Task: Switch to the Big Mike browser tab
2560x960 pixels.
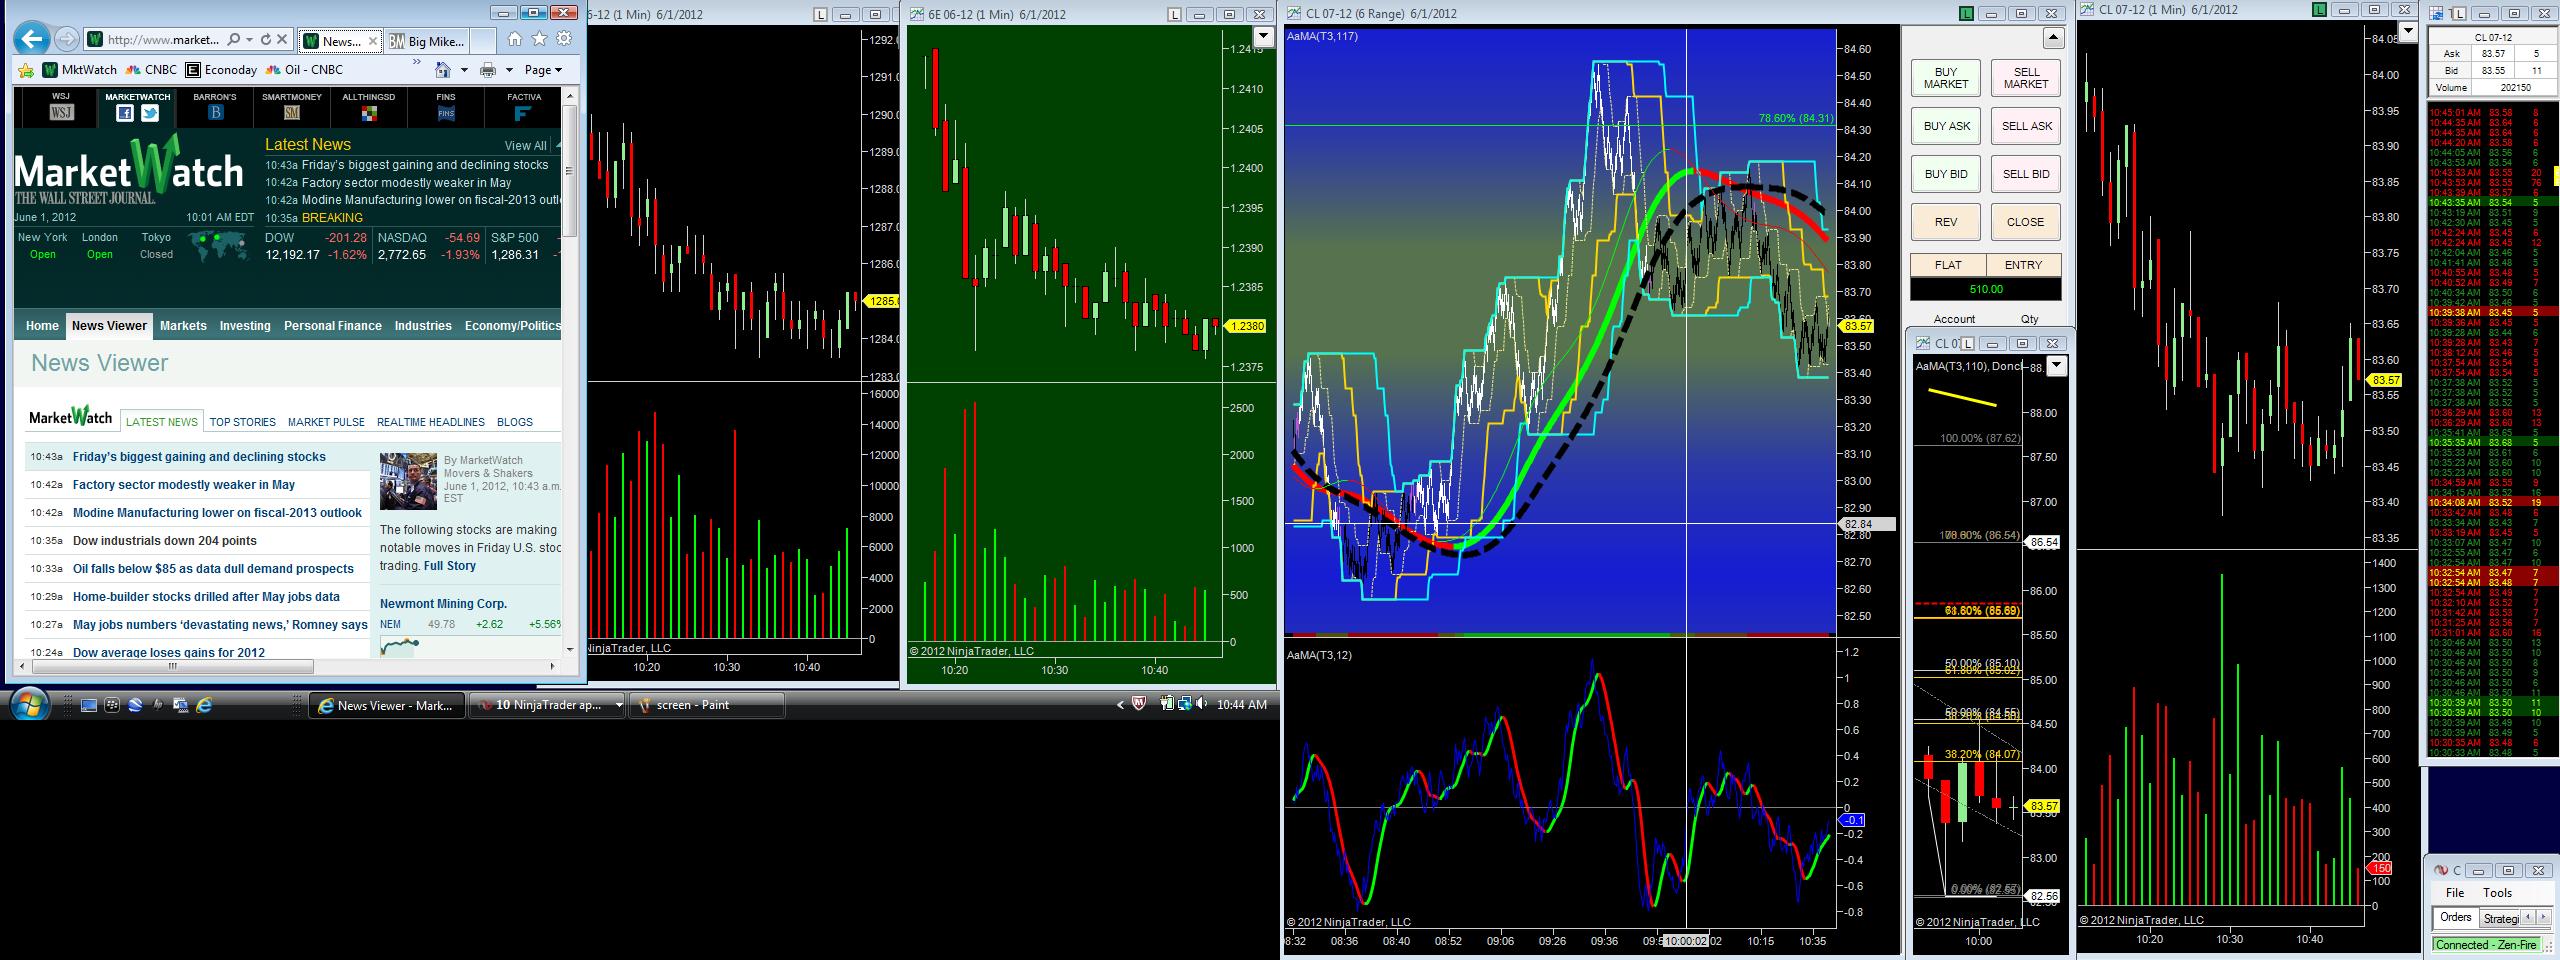Action: tap(426, 41)
